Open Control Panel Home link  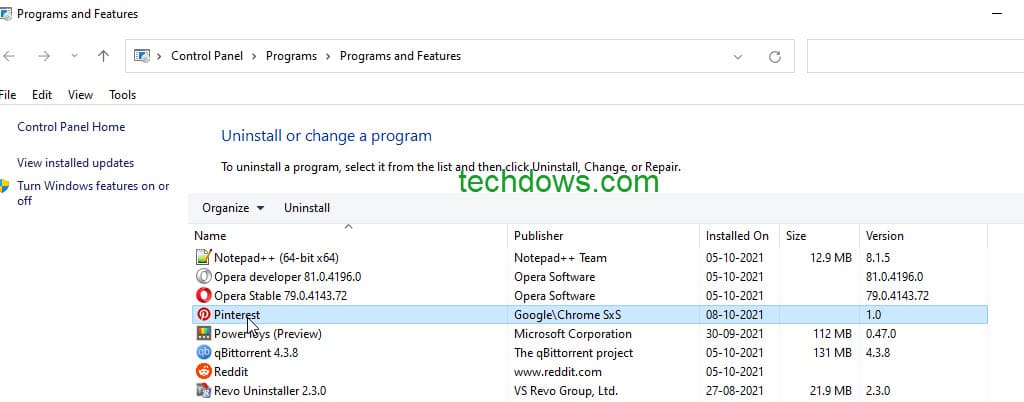(71, 127)
